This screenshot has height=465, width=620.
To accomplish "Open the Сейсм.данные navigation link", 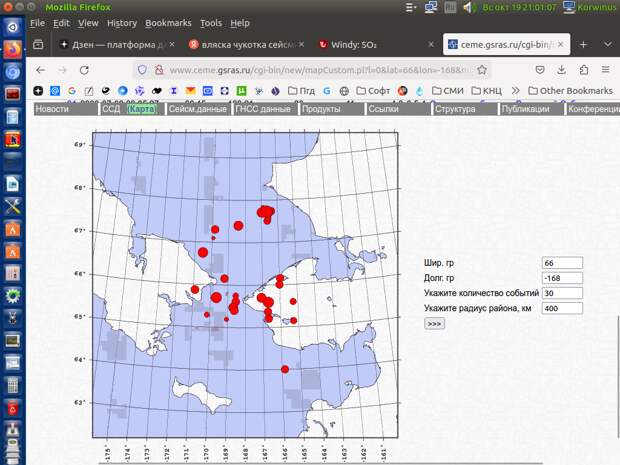I will coord(197,109).
